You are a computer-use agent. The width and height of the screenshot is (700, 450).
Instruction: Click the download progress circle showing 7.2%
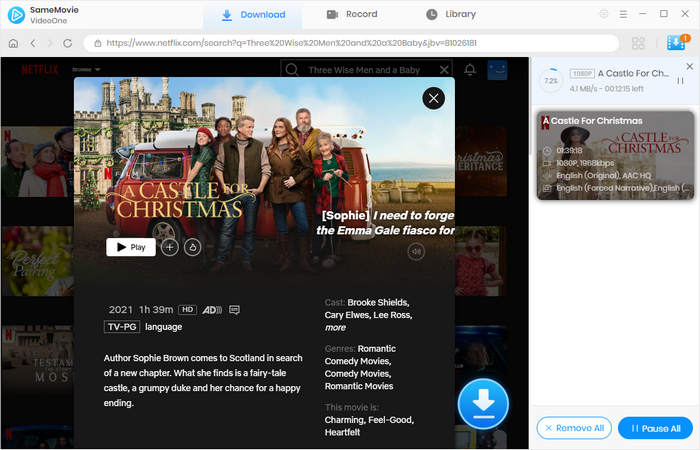click(551, 81)
